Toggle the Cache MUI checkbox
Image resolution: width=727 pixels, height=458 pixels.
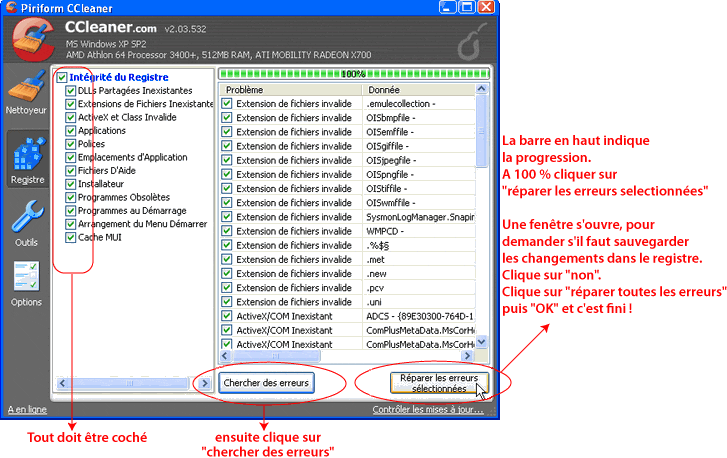(70, 238)
